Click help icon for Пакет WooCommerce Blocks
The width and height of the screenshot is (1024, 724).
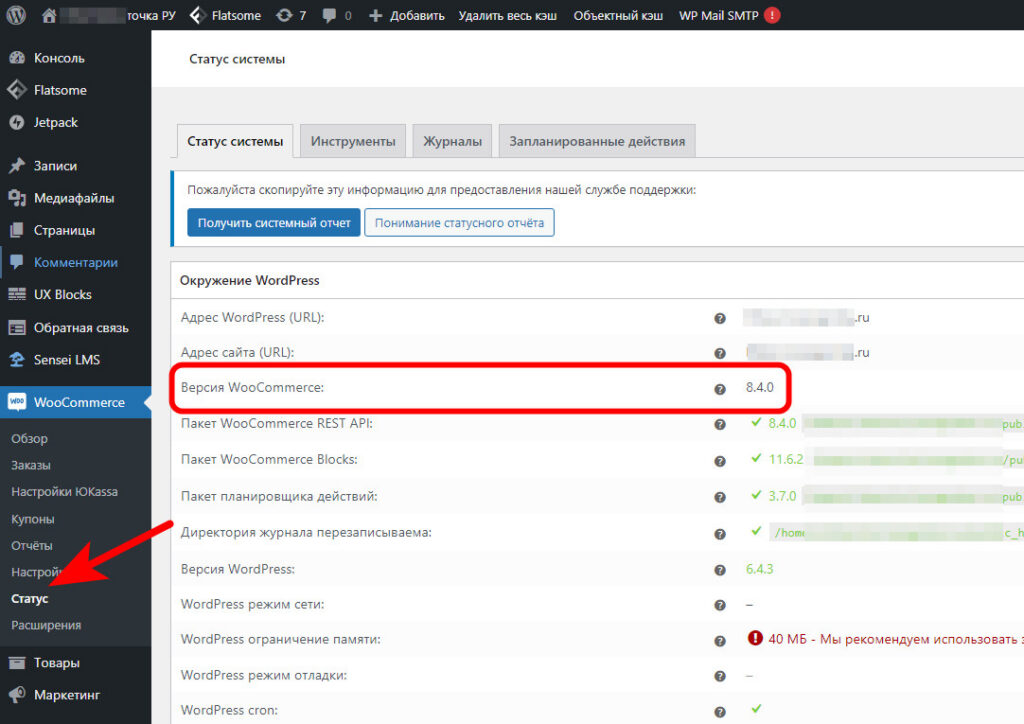[x=720, y=461]
